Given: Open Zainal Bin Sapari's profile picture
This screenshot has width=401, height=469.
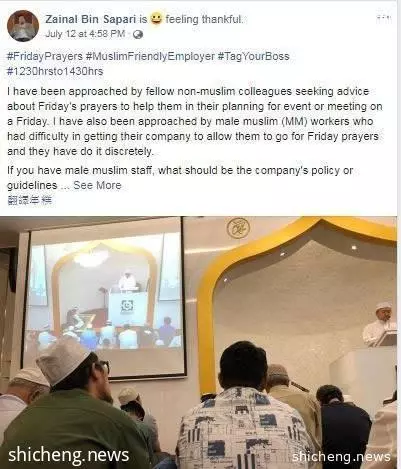Looking at the screenshot, I should 23,26.
